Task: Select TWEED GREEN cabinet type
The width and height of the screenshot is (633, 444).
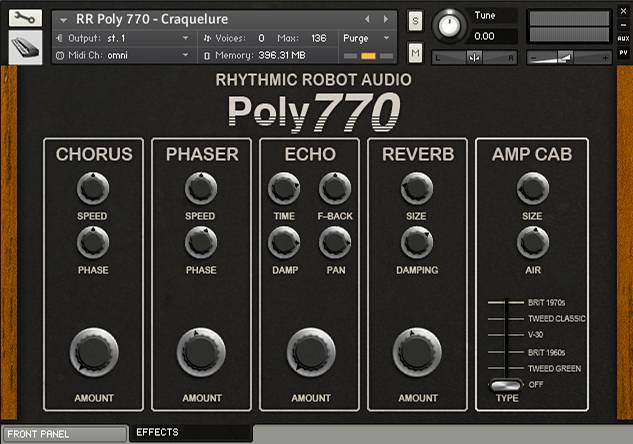Action: (x=554, y=369)
